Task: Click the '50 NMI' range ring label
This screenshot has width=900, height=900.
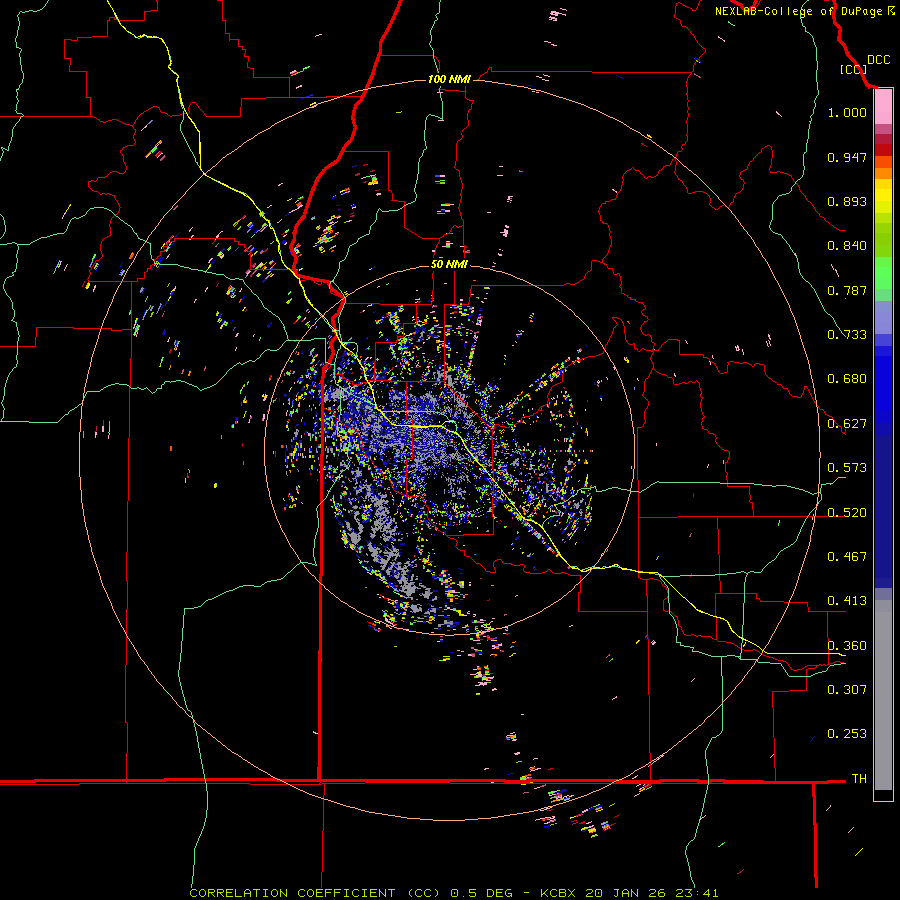Action: (x=449, y=264)
